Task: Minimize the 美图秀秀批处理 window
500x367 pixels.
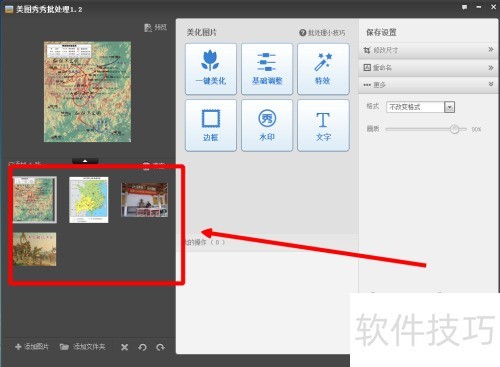Action: pyautogui.click(x=479, y=7)
